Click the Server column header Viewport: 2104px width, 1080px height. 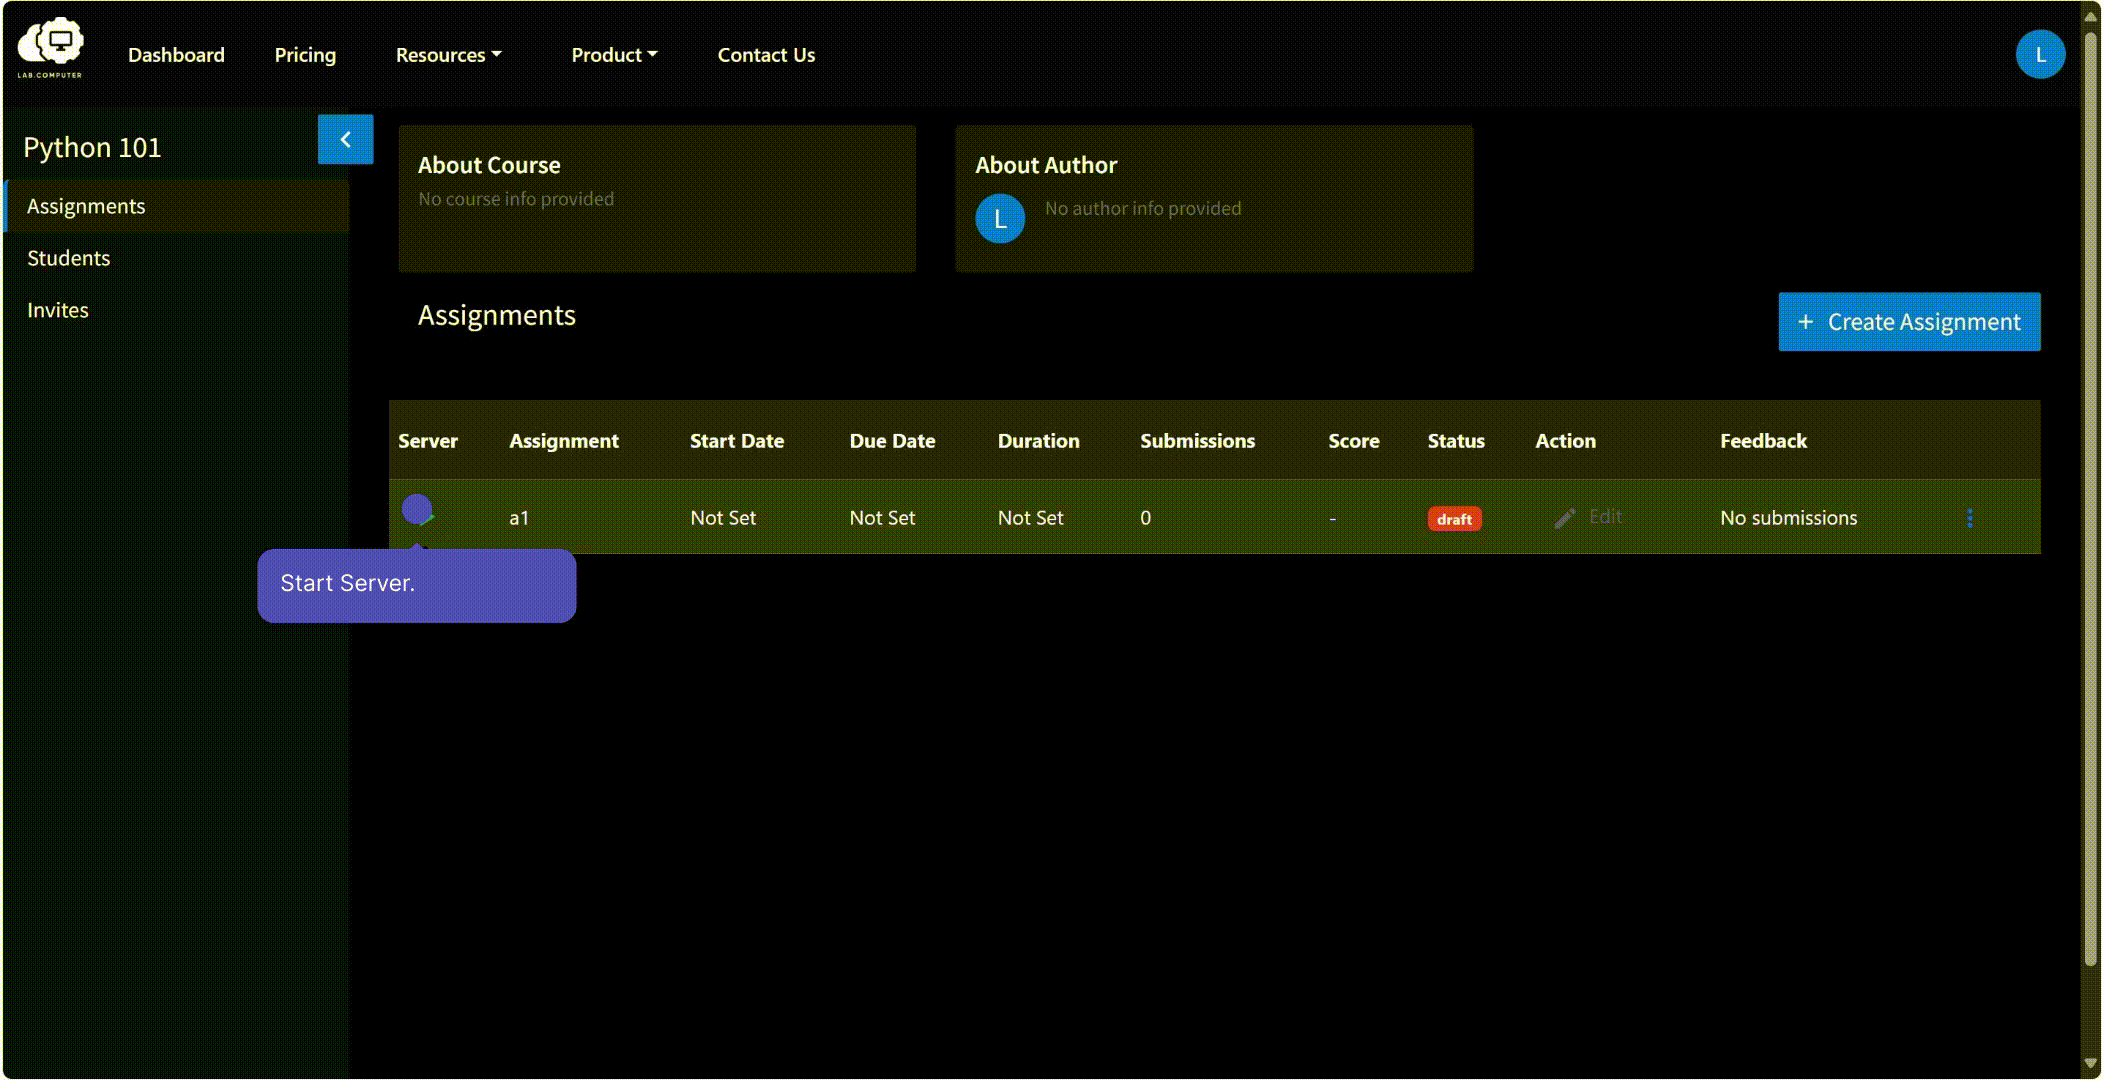(428, 441)
